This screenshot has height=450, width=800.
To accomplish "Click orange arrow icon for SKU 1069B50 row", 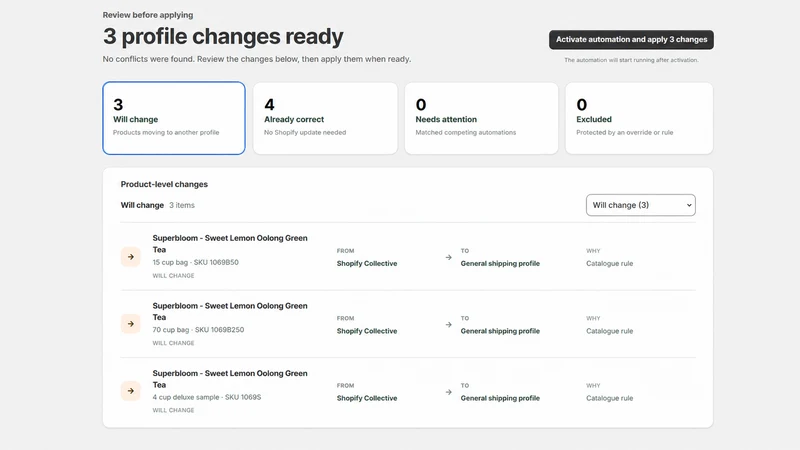I will pos(131,257).
